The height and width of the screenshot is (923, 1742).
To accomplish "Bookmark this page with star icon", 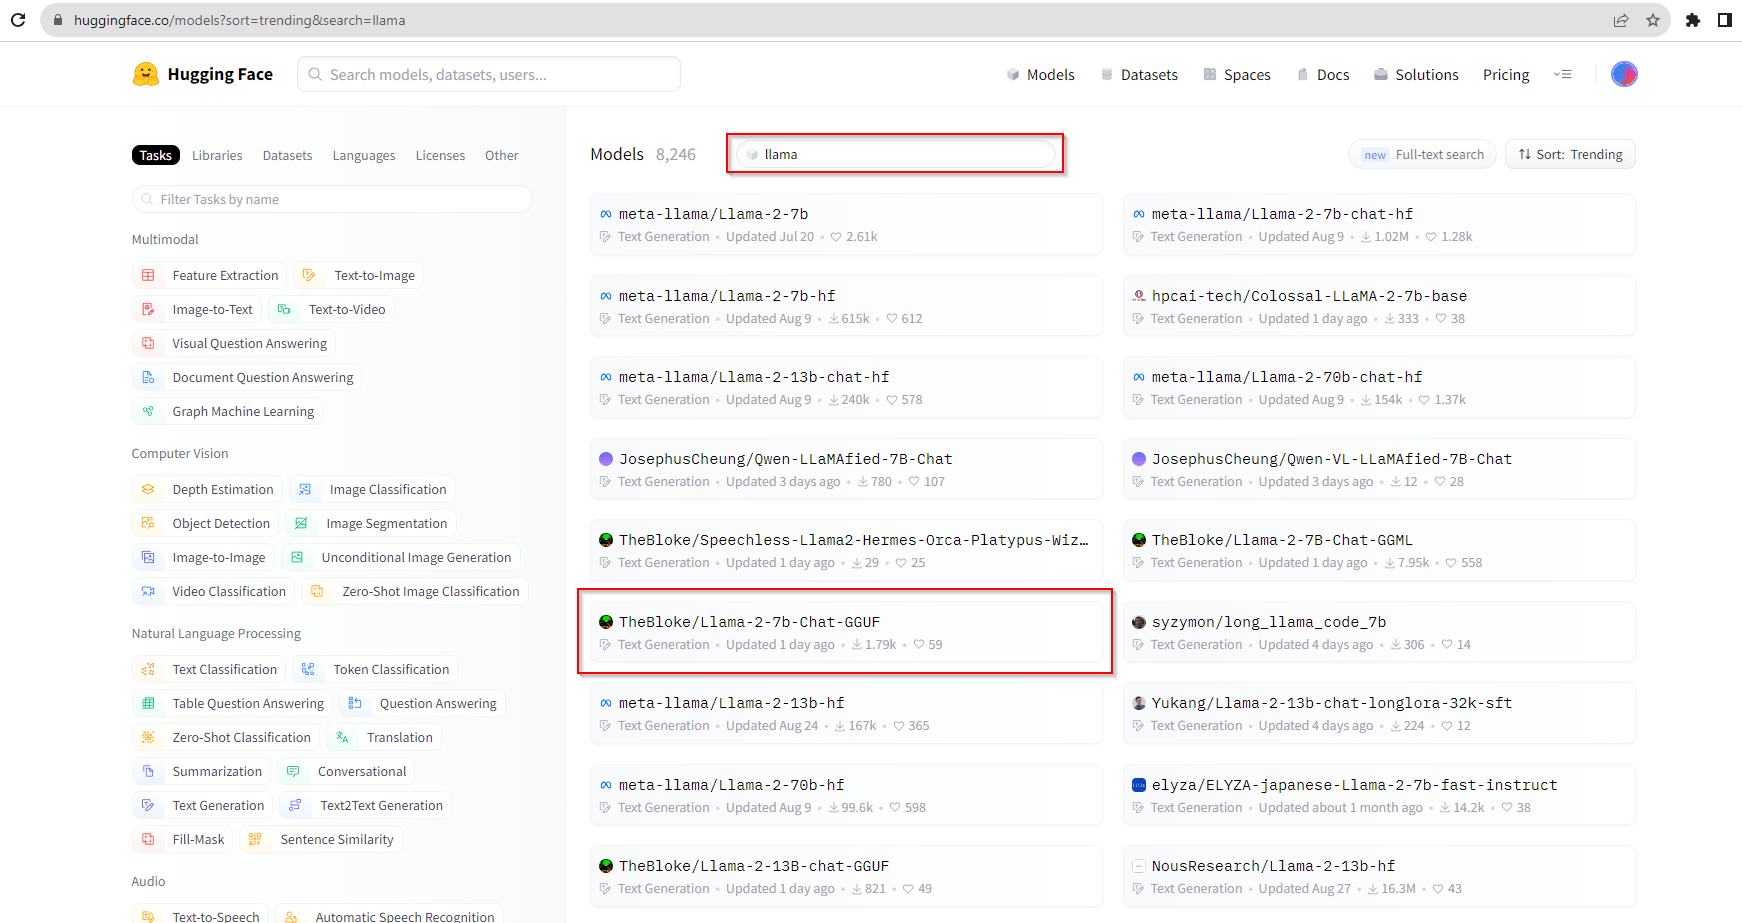I will click(x=1653, y=20).
